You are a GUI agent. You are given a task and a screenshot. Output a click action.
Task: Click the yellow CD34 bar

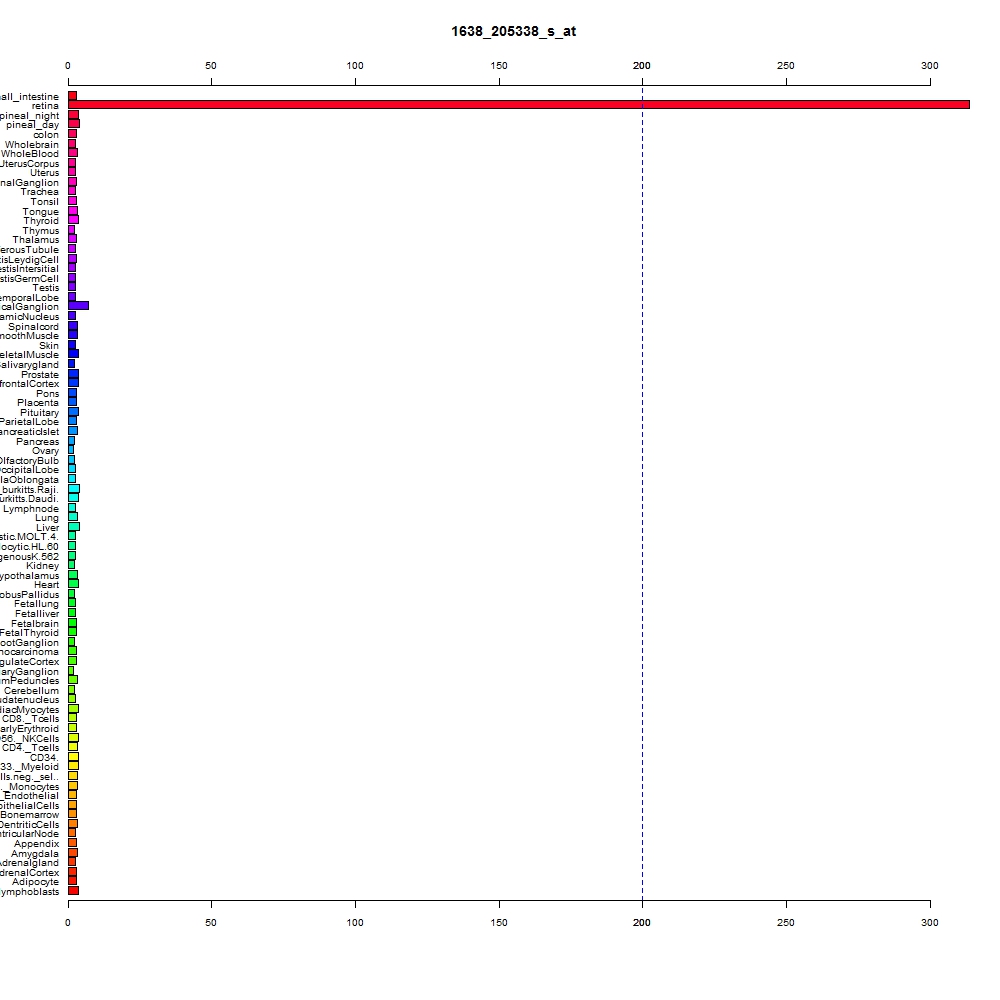tap(73, 757)
